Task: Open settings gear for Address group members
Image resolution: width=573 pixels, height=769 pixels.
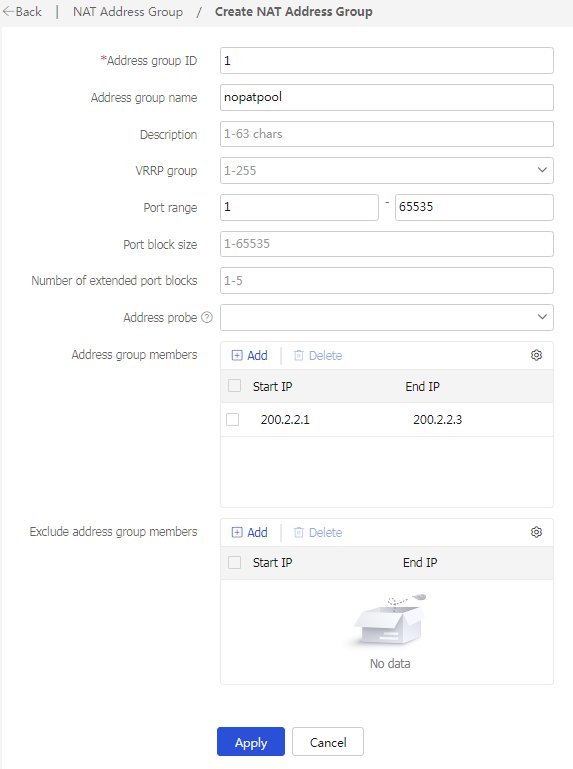Action: (x=536, y=355)
